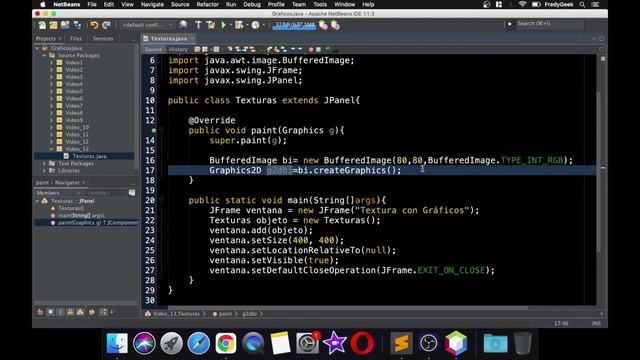The height and width of the screenshot is (360, 640).
Task: Collapse the Video_13 package node
Action: point(51,149)
